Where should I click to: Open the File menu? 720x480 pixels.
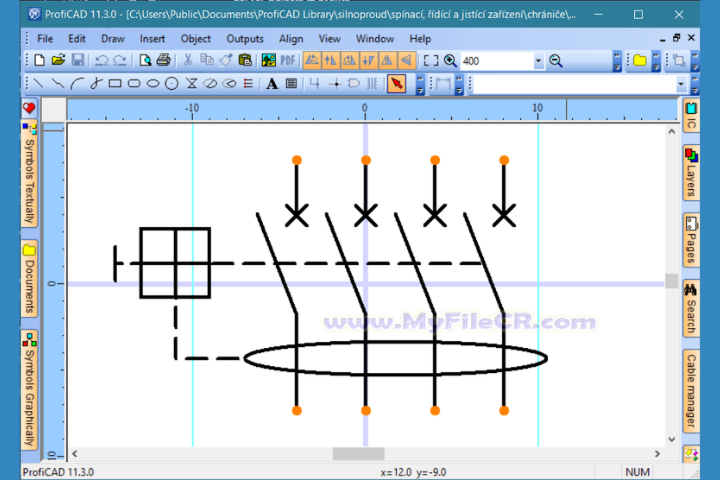point(45,39)
